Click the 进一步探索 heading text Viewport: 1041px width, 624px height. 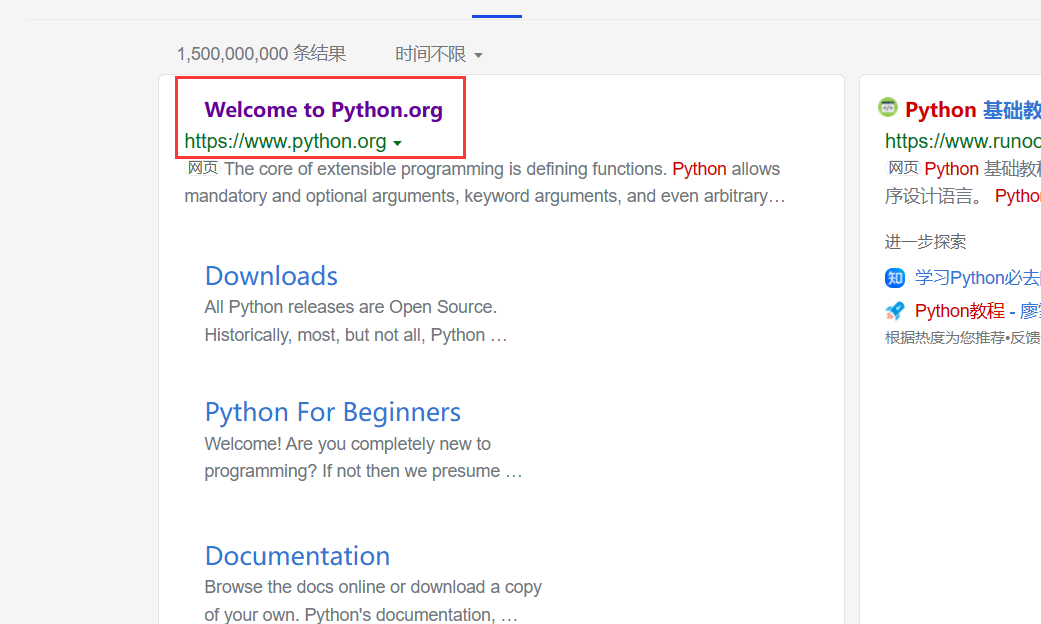pyautogui.click(x=925, y=242)
